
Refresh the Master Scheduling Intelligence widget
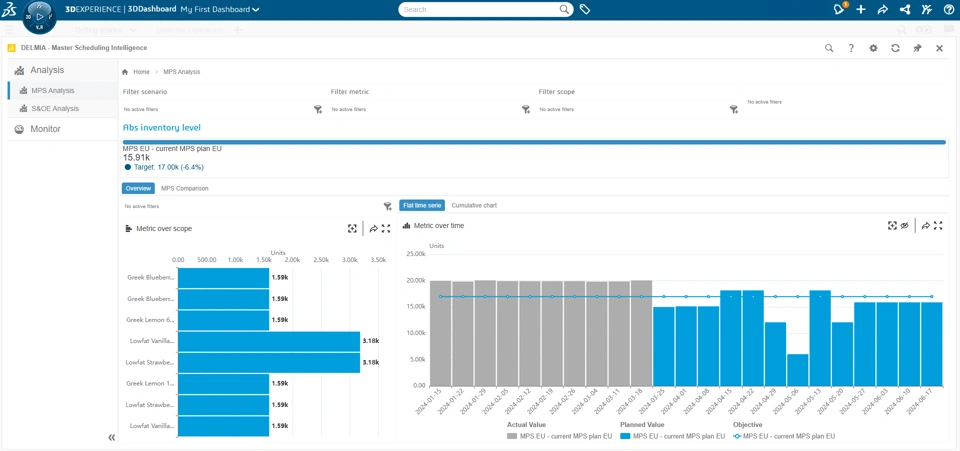point(895,48)
